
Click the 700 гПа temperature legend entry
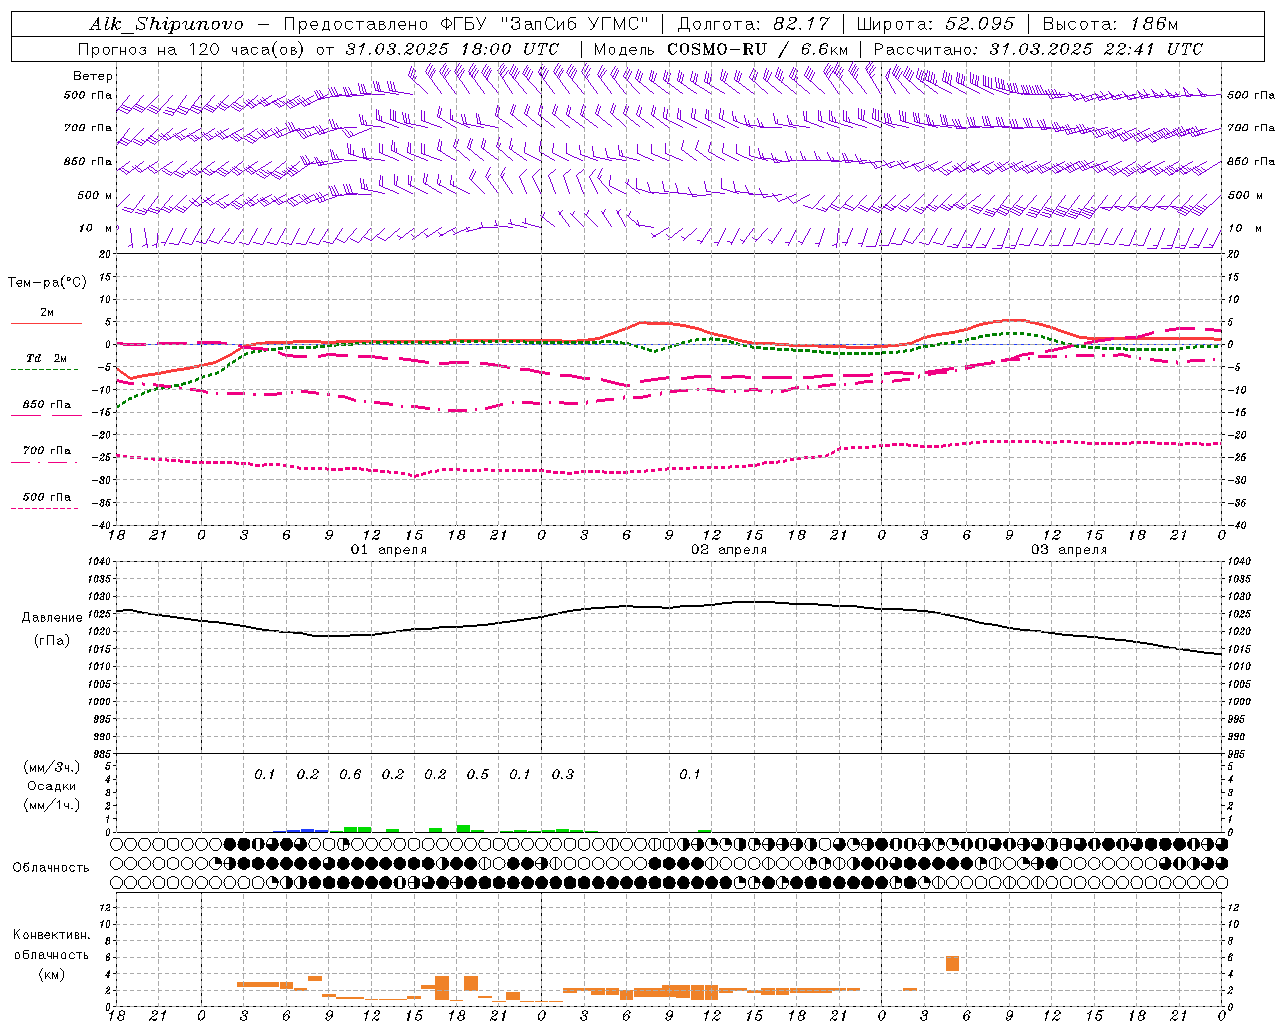tap(47, 451)
